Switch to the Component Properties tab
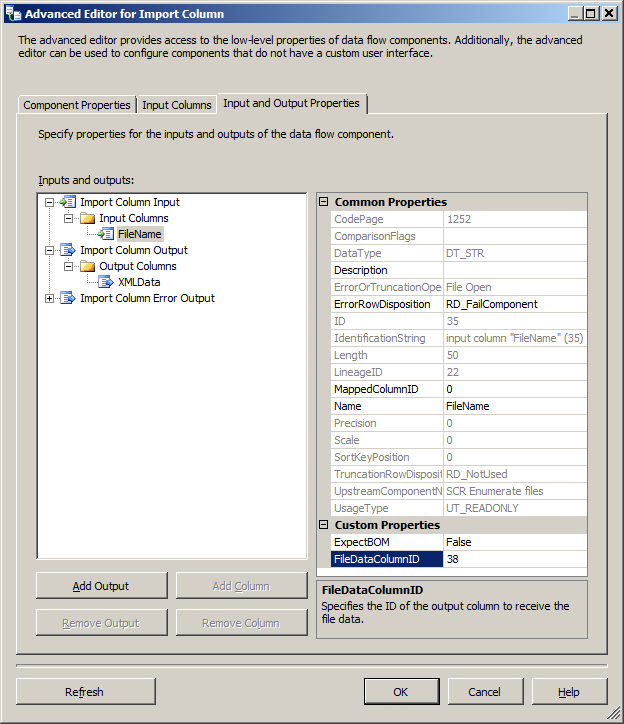 pyautogui.click(x=77, y=105)
